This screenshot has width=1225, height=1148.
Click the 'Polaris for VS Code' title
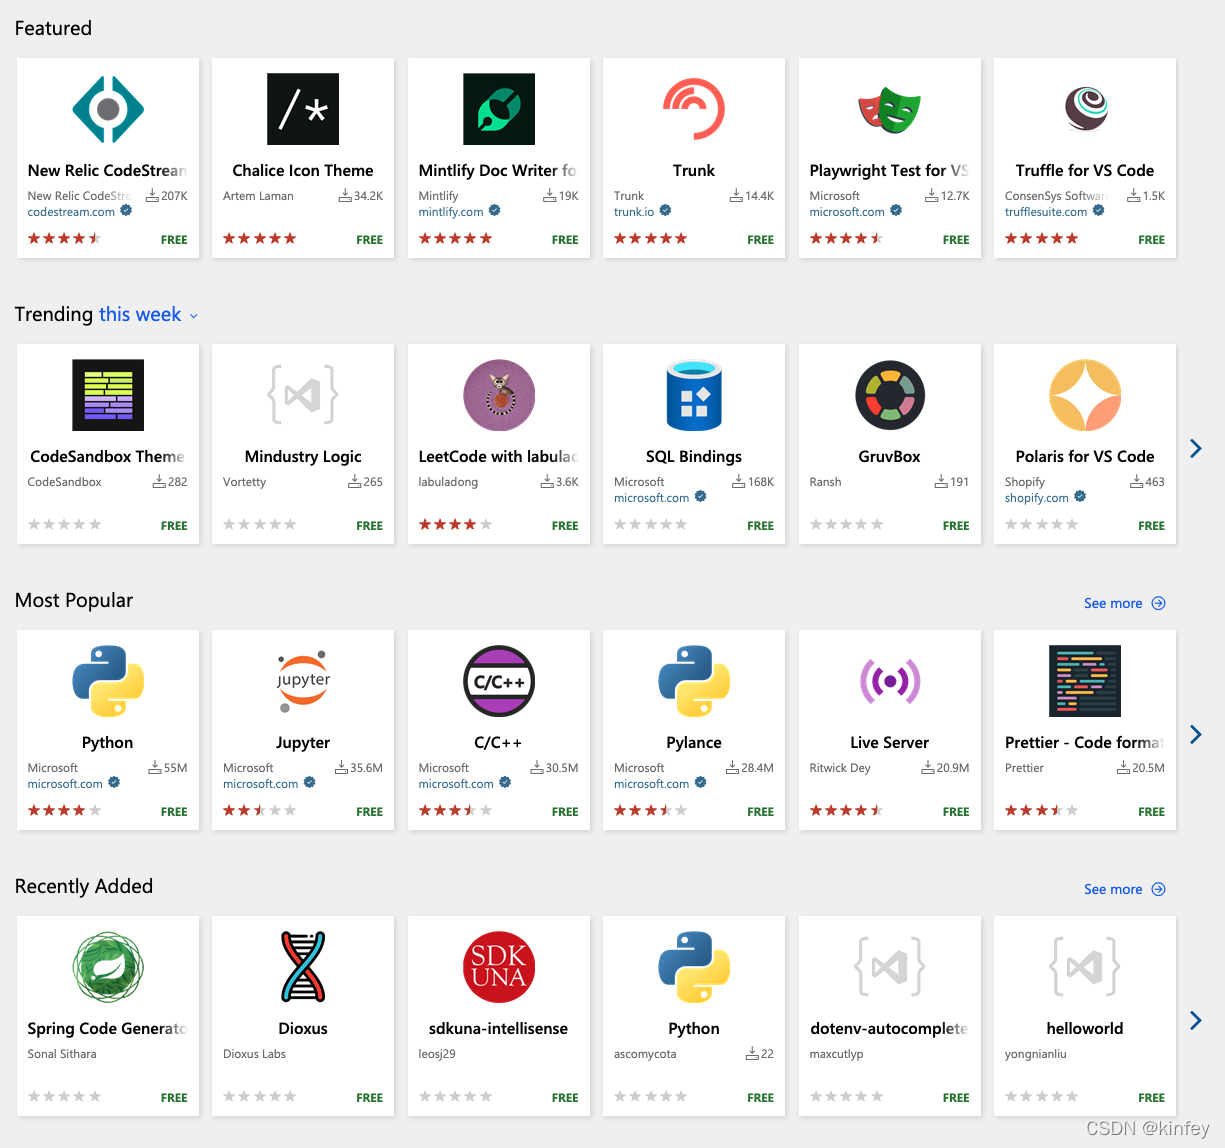click(x=1085, y=456)
